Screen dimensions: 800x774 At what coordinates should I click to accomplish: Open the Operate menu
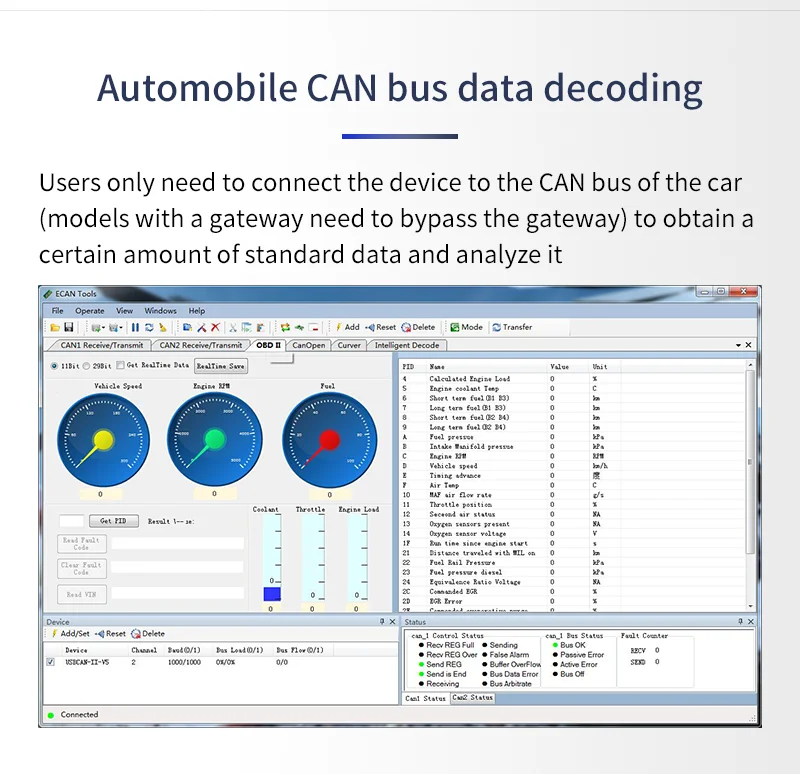click(89, 311)
